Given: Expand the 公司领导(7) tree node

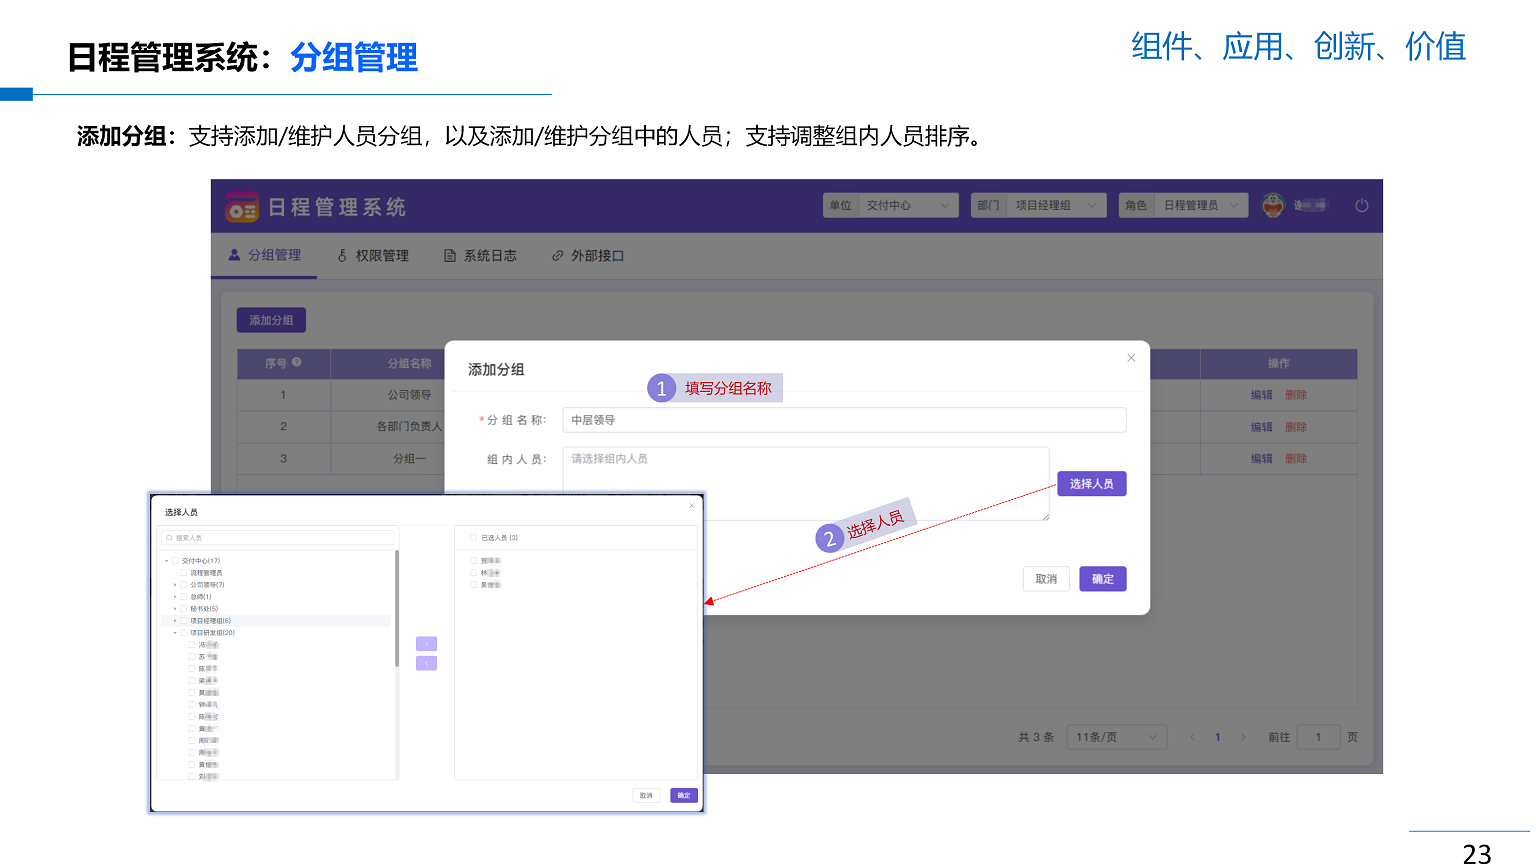Looking at the screenshot, I should tap(175, 585).
